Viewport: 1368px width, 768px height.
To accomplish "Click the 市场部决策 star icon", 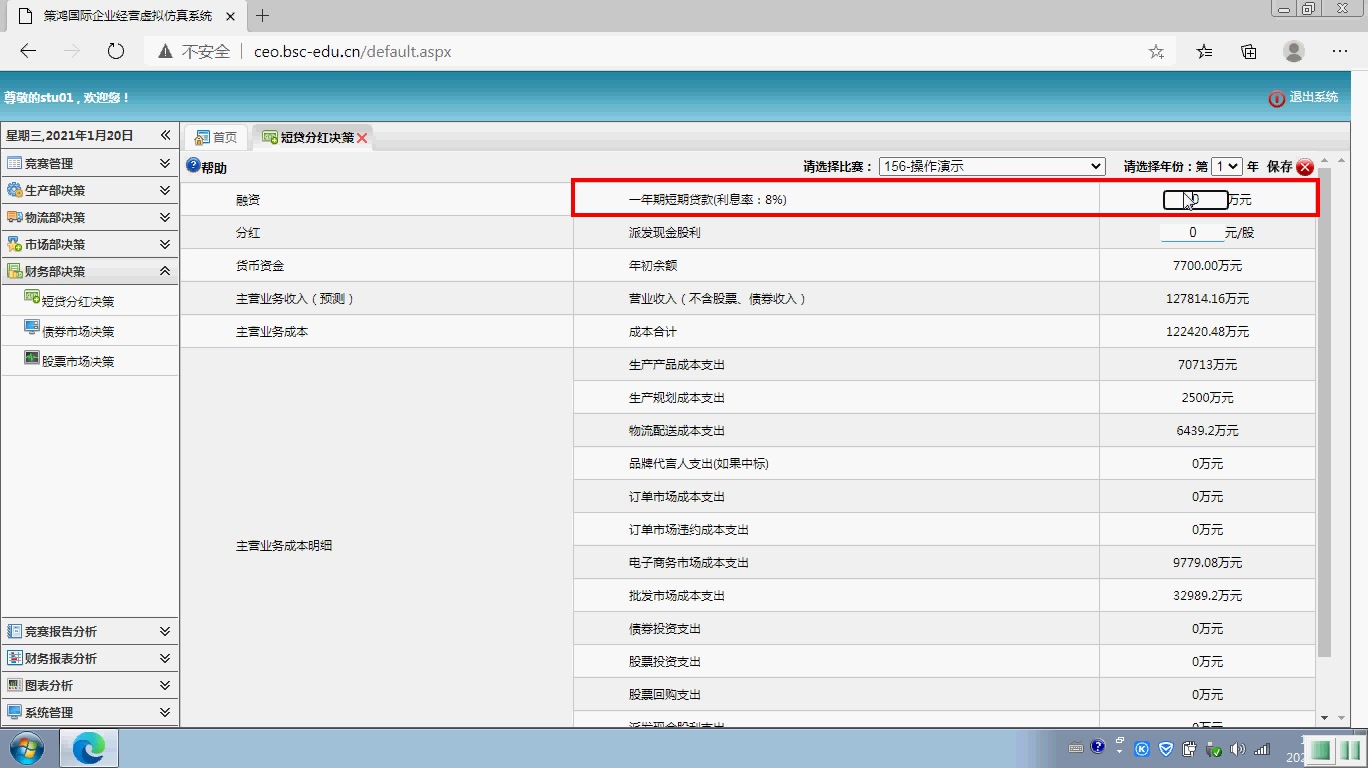I will (x=14, y=244).
